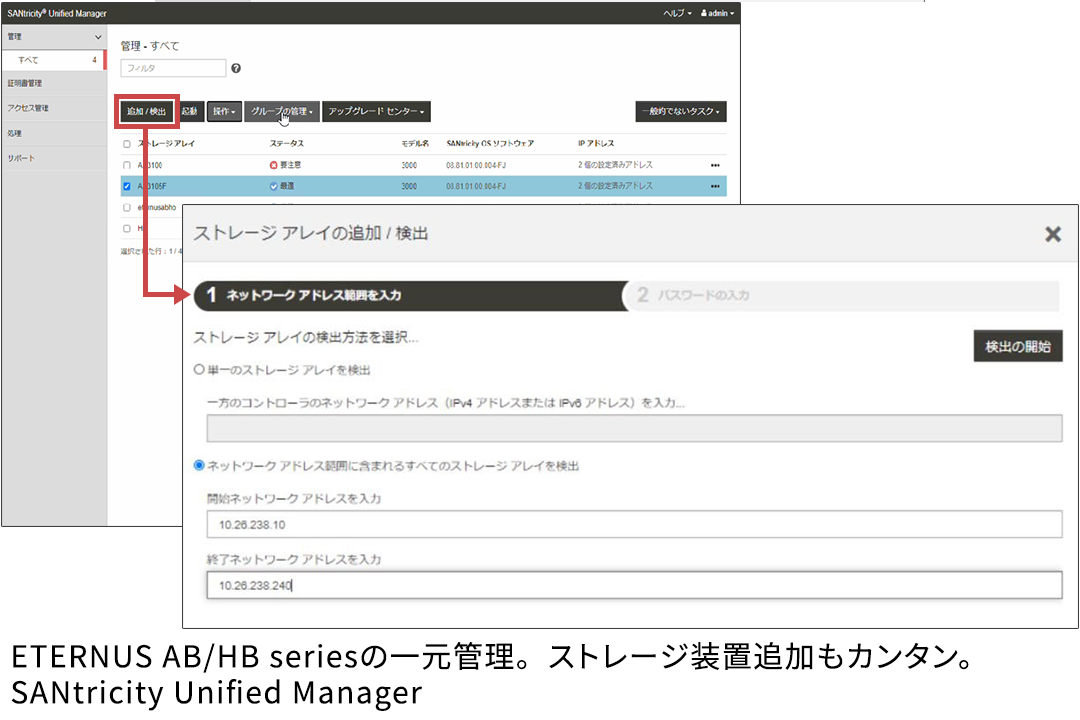The height and width of the screenshot is (720, 1080).
Task: Click the 終了ネットワーク アドレス field with 10.26.238.240
Action: tap(634, 585)
